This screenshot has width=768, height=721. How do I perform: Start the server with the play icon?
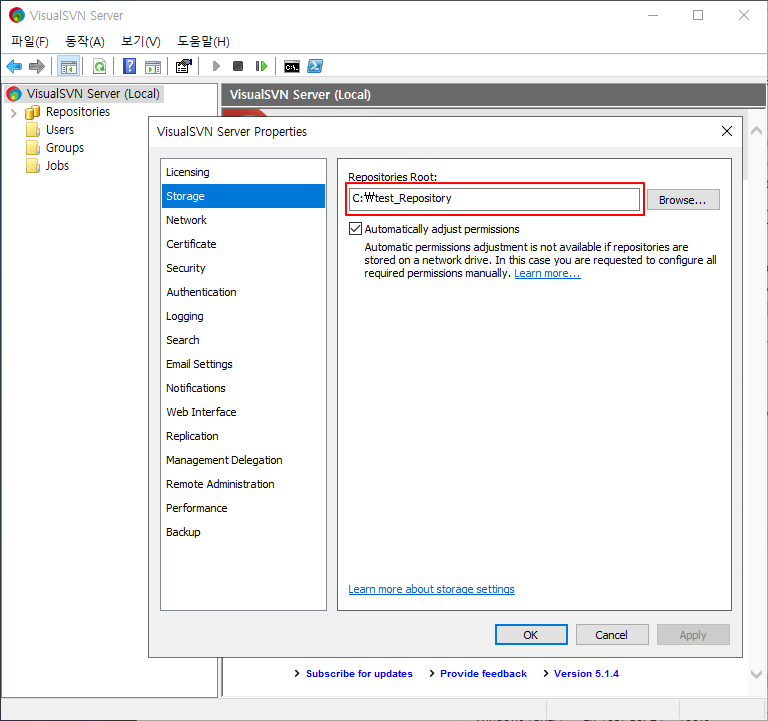(x=216, y=66)
